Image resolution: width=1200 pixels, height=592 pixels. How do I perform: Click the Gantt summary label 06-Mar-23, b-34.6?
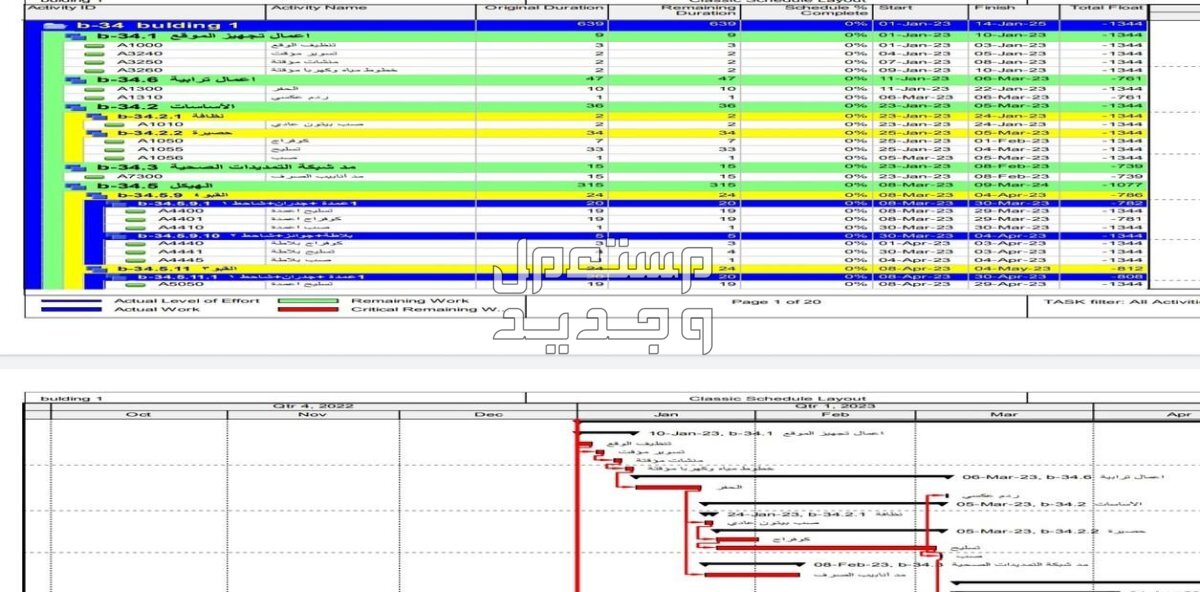1027,477
